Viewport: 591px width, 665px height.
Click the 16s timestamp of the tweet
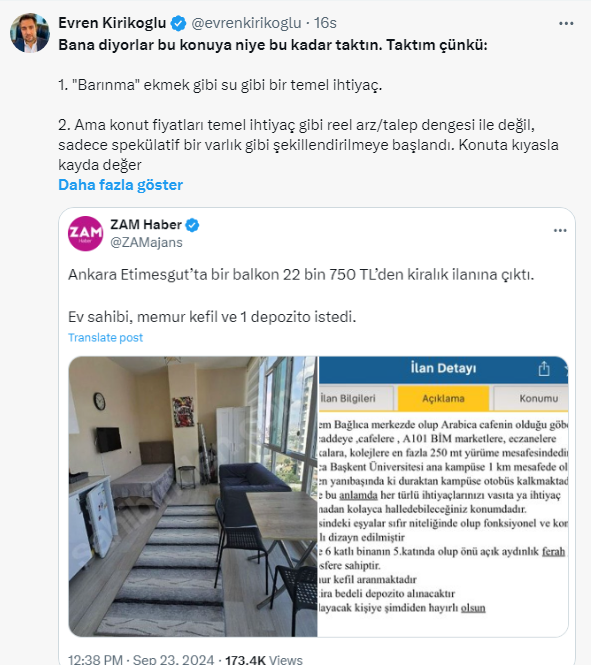(x=325, y=23)
